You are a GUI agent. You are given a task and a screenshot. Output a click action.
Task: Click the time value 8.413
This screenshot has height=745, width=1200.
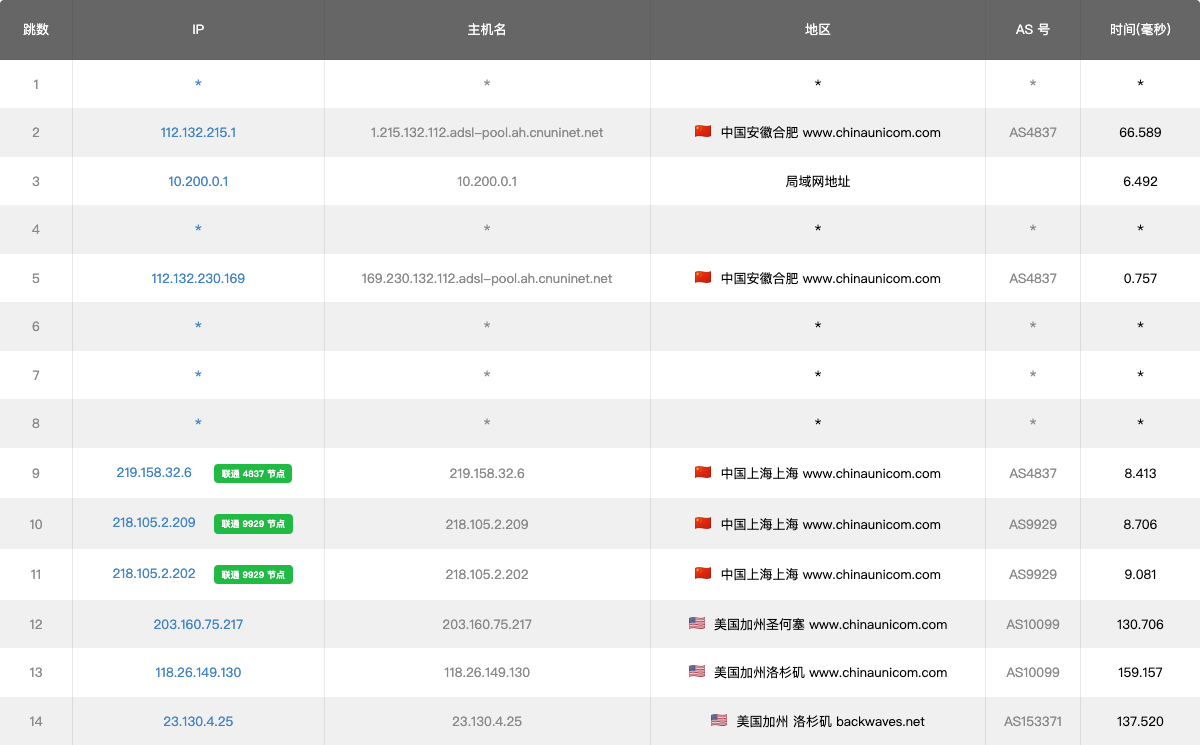[1140, 473]
